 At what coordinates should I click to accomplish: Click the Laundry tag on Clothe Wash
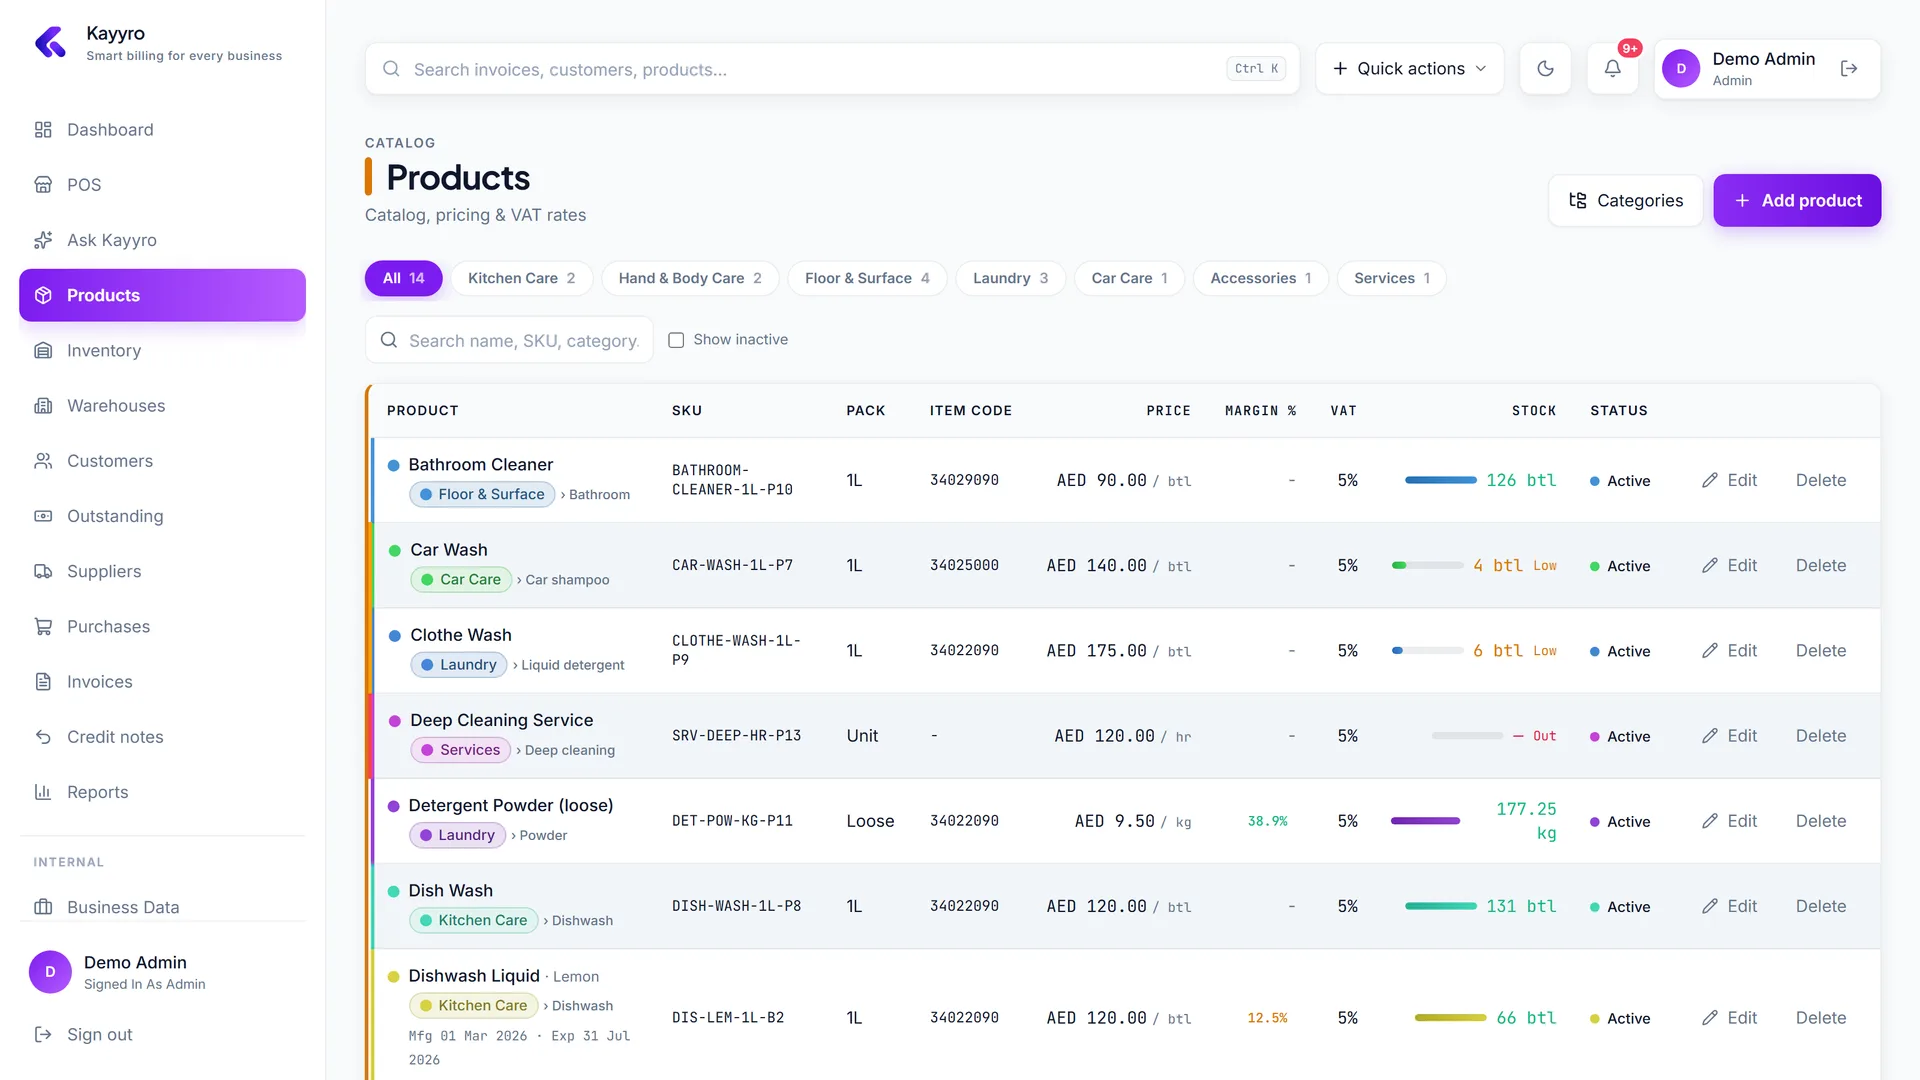[x=458, y=665]
